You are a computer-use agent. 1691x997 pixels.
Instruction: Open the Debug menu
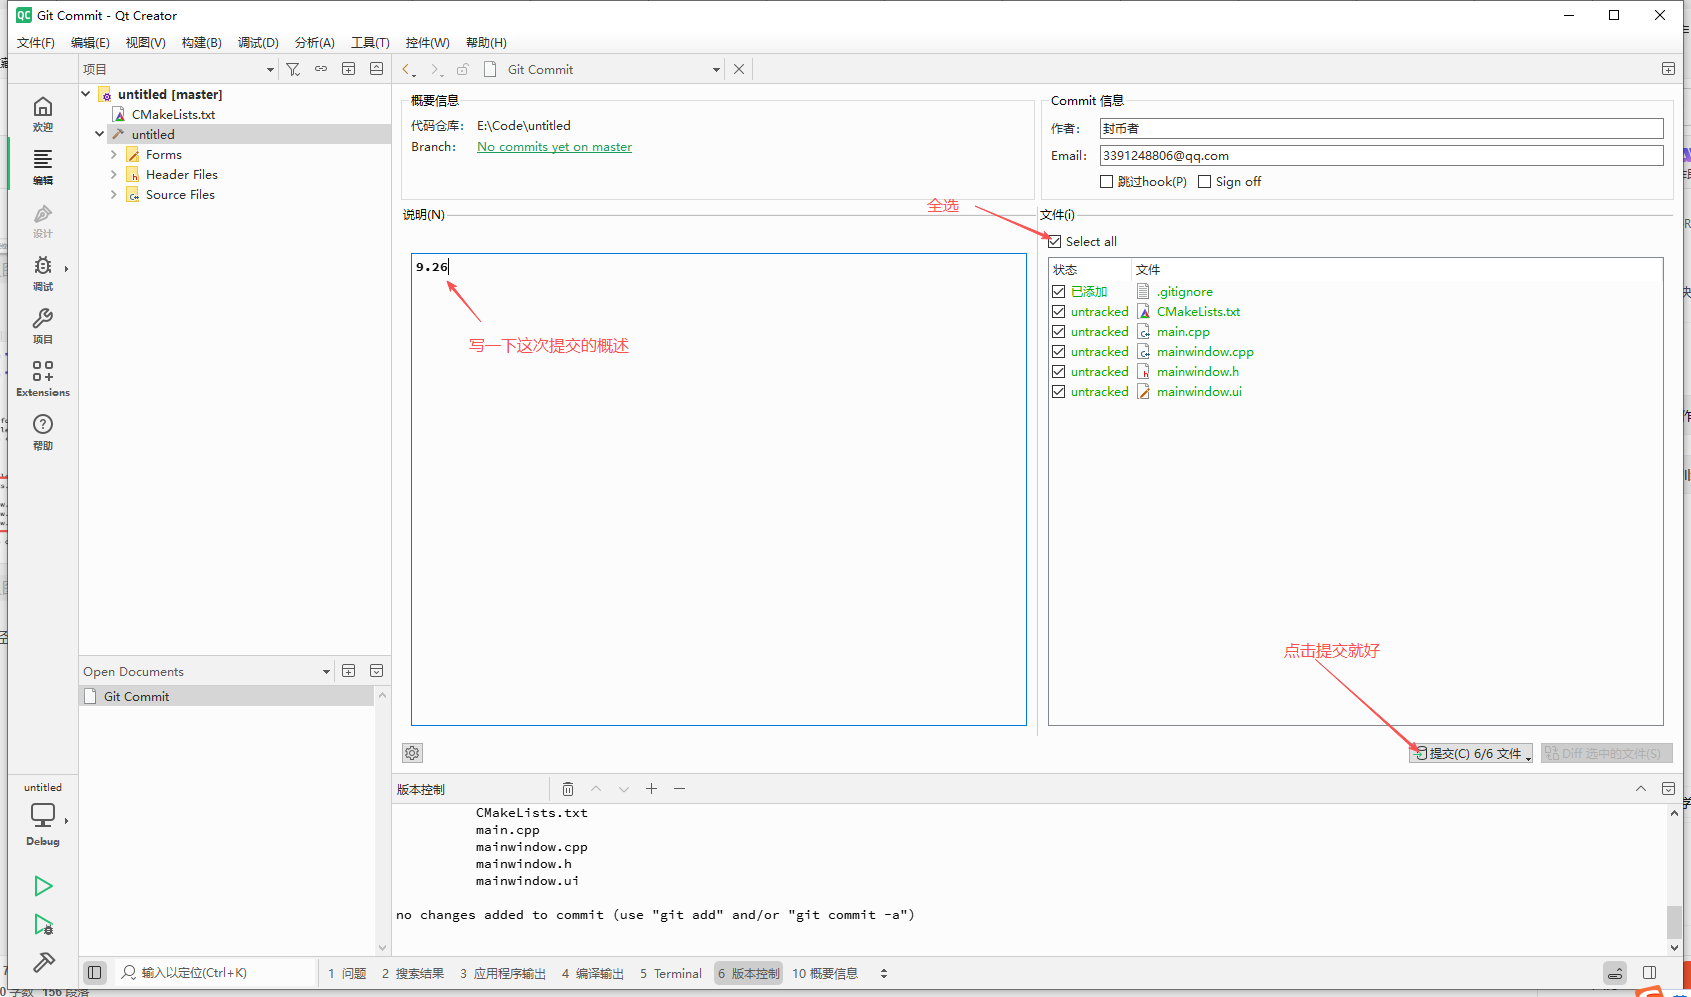[x=258, y=42]
